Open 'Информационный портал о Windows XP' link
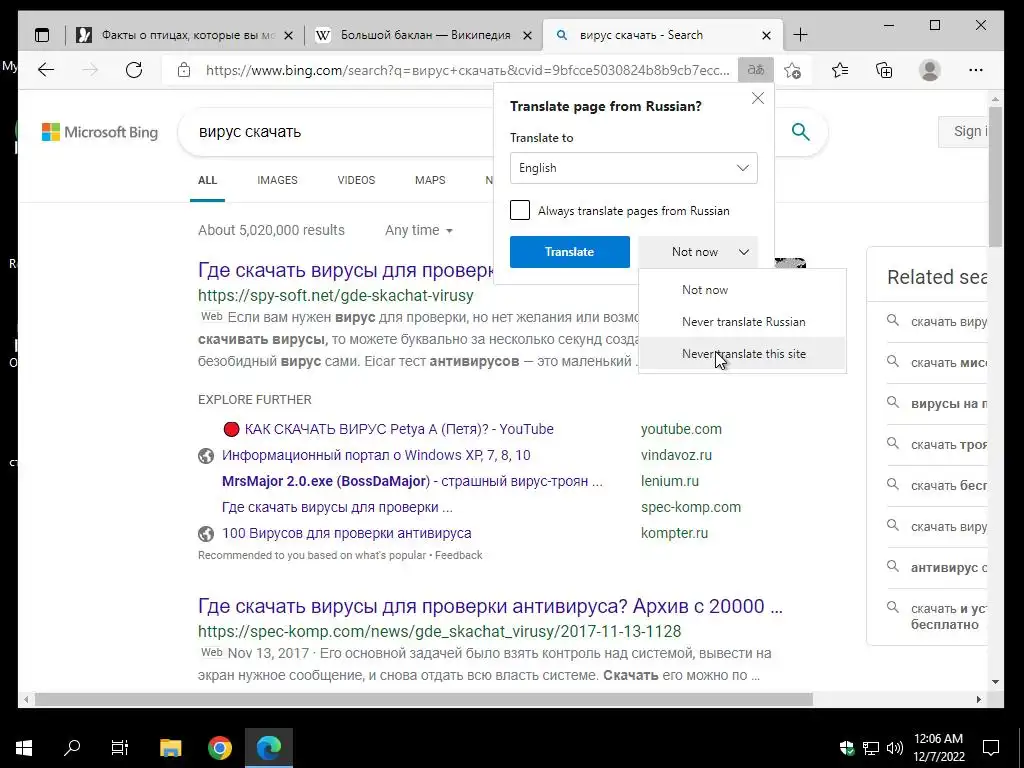This screenshot has width=1024, height=768. (x=376, y=455)
